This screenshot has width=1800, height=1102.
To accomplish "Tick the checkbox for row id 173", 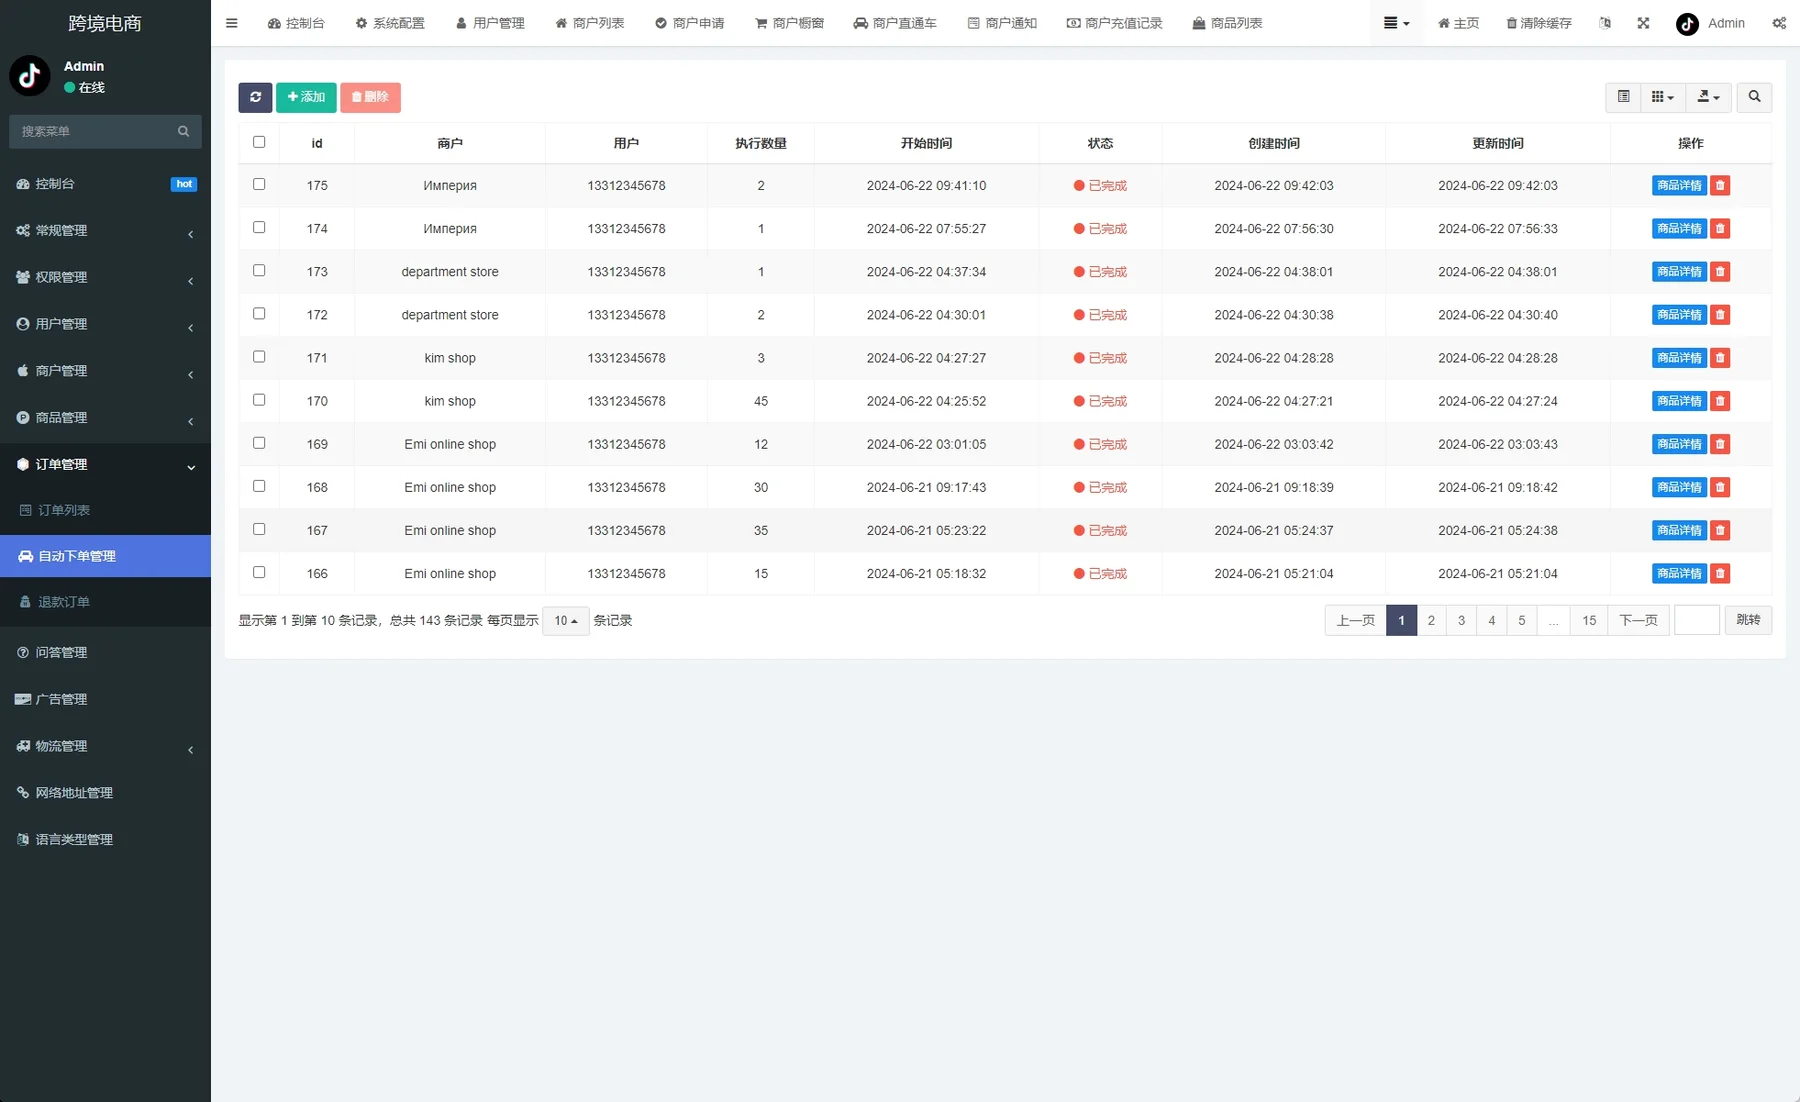I will coord(259,270).
